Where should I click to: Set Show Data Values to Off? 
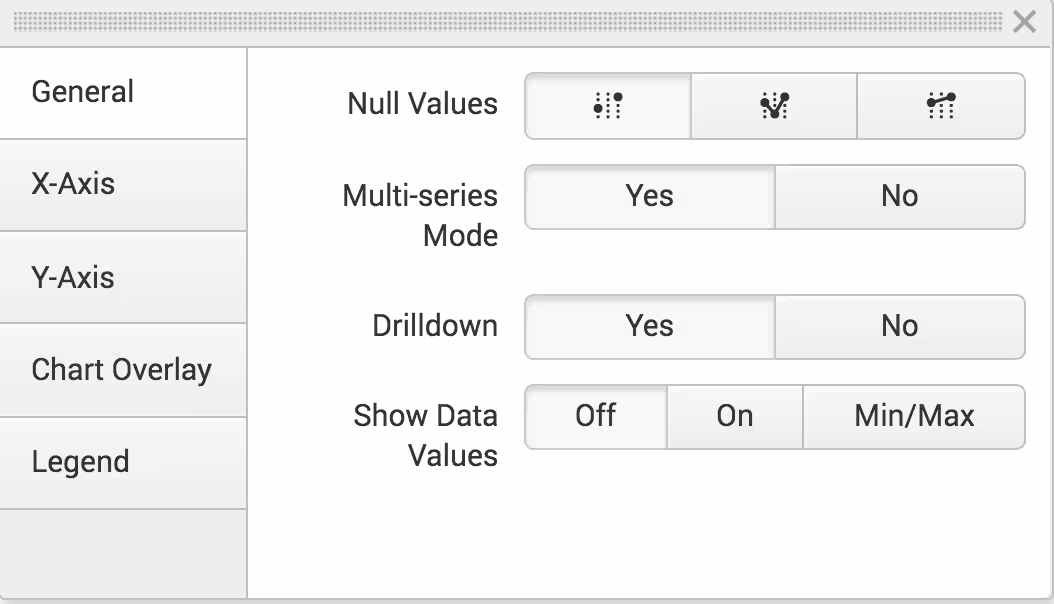[x=595, y=416]
